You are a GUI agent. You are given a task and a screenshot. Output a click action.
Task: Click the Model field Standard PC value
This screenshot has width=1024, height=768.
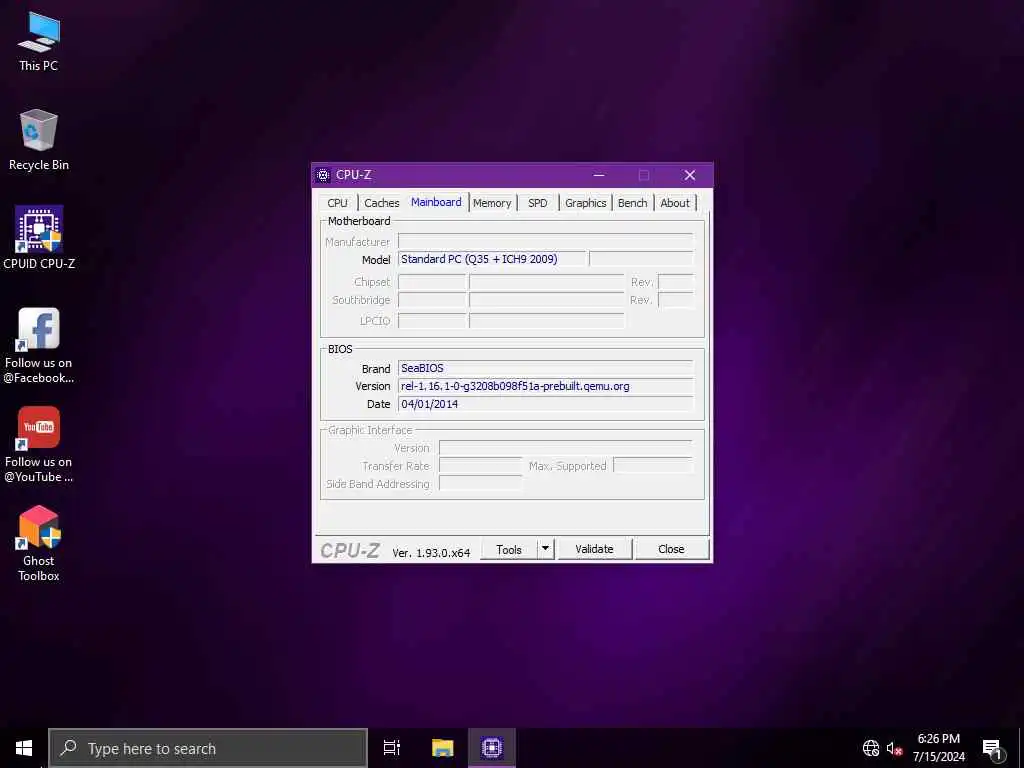click(492, 259)
